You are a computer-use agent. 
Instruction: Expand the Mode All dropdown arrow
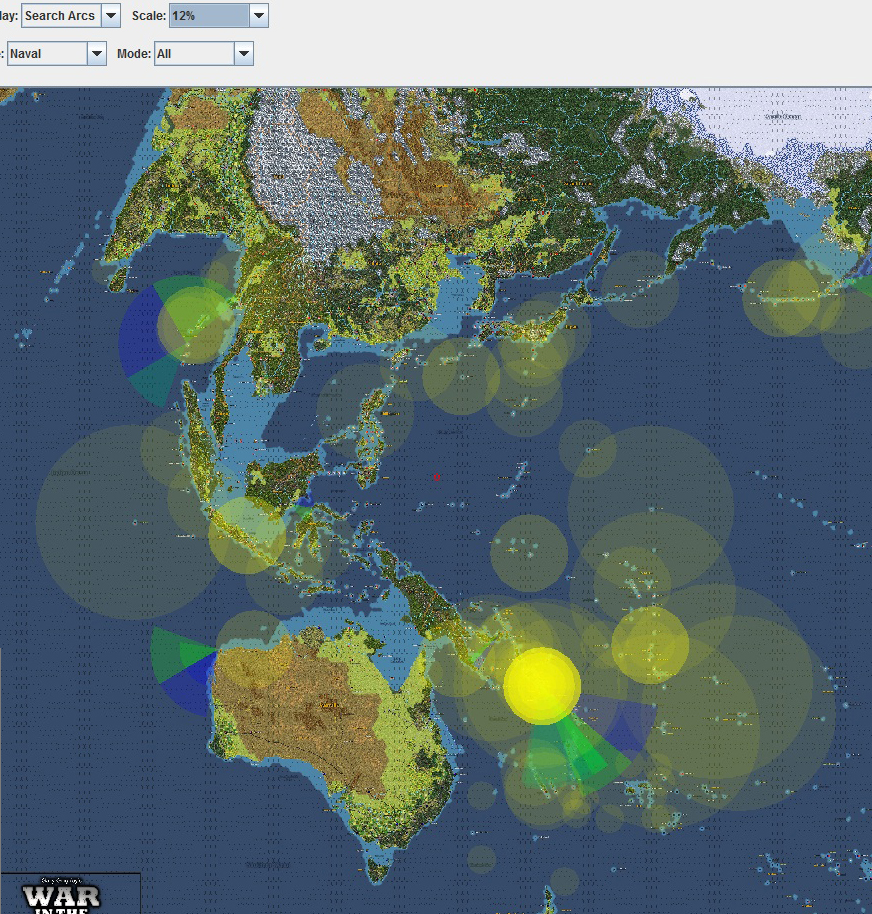244,54
